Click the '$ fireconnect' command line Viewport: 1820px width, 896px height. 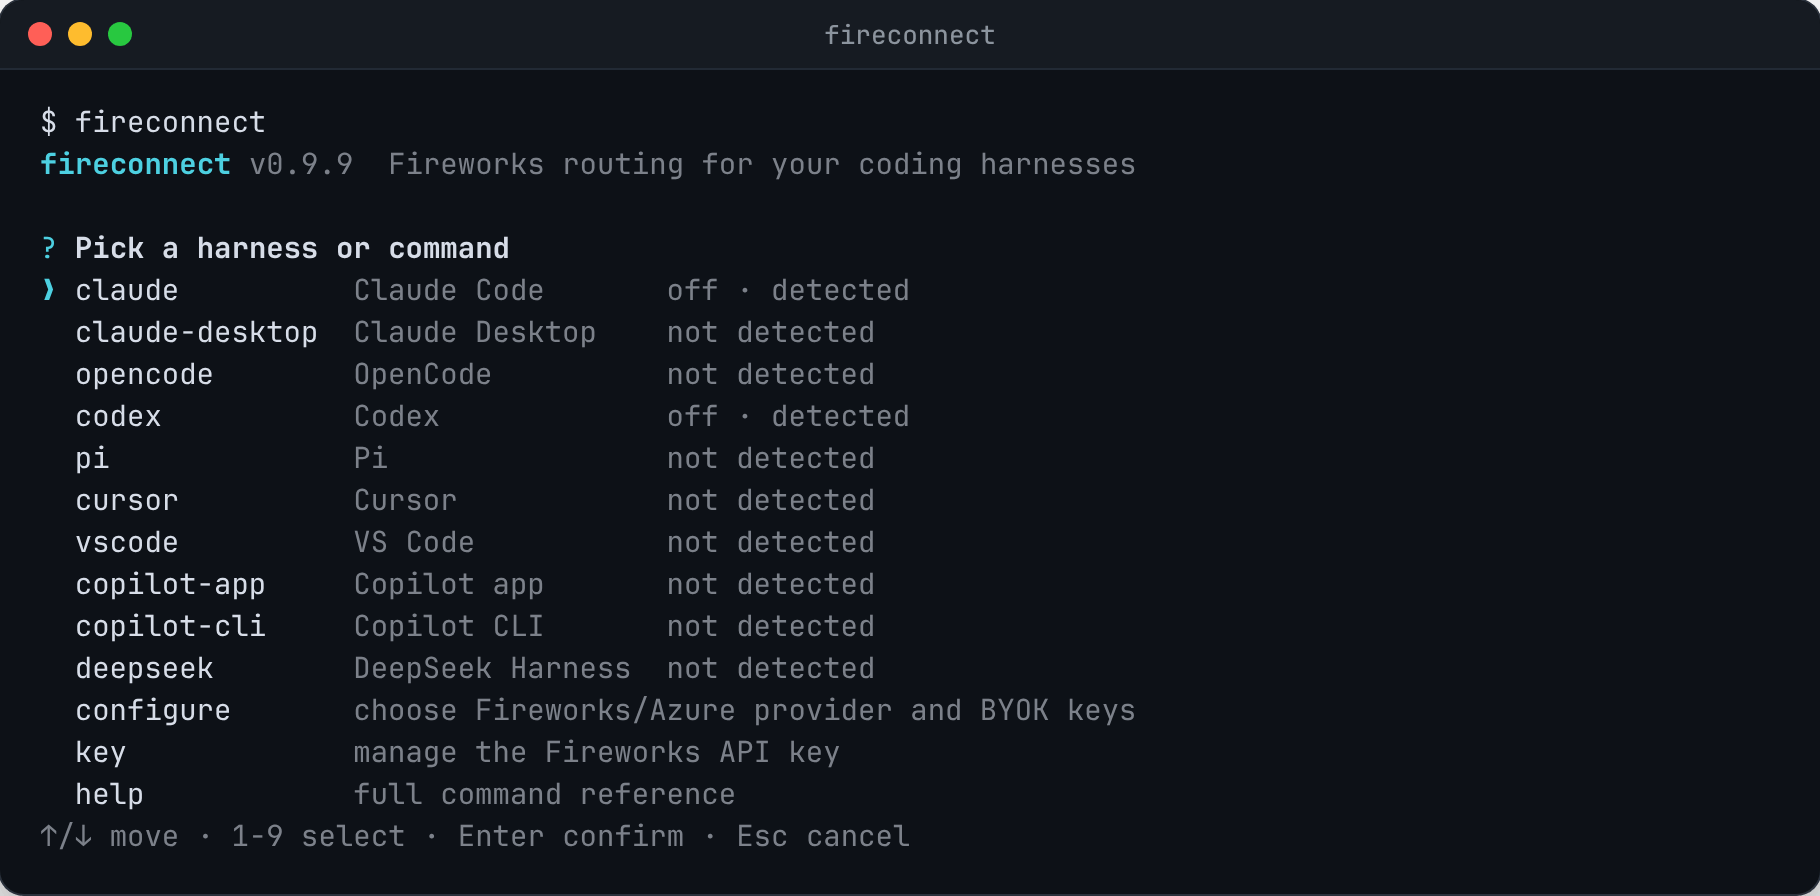pyautogui.click(x=153, y=122)
